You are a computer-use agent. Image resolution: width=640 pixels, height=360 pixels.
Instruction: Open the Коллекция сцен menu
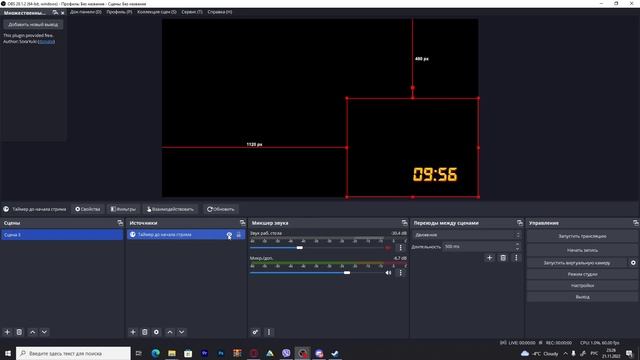(157, 12)
